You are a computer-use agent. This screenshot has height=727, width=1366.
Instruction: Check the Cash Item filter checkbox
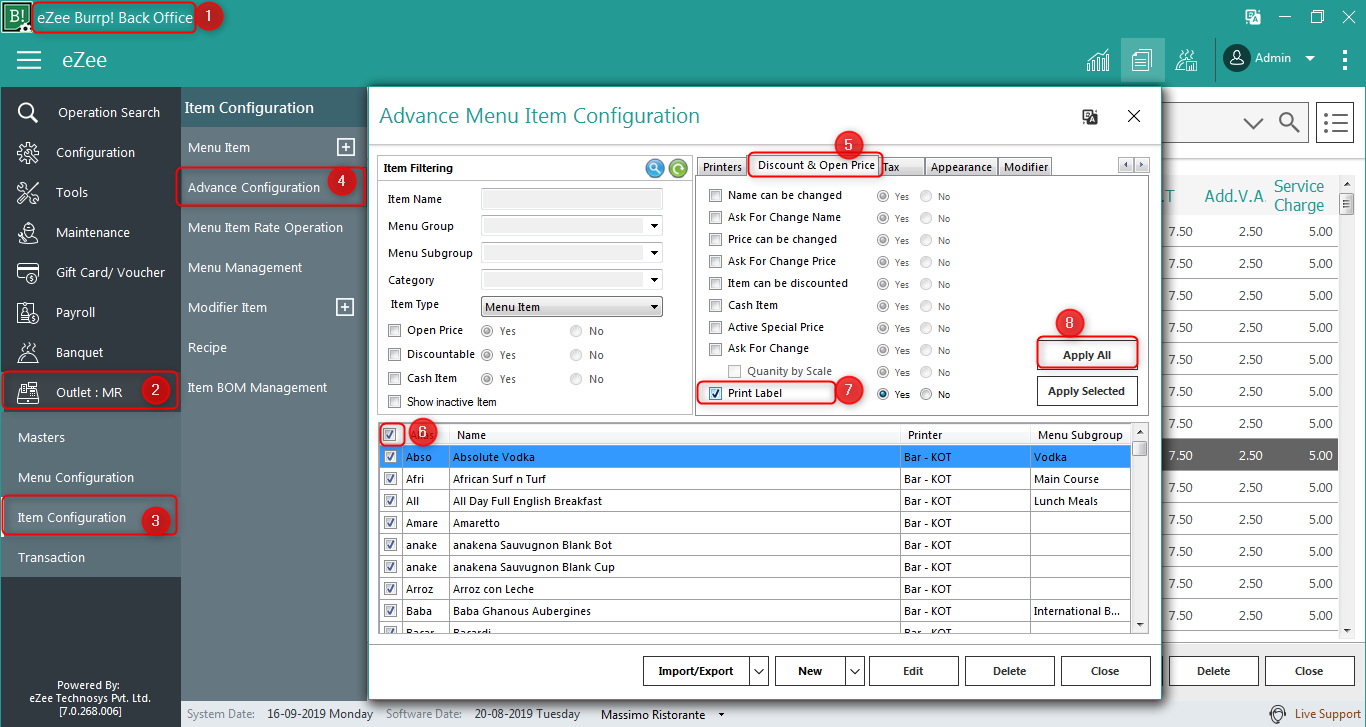tap(394, 379)
